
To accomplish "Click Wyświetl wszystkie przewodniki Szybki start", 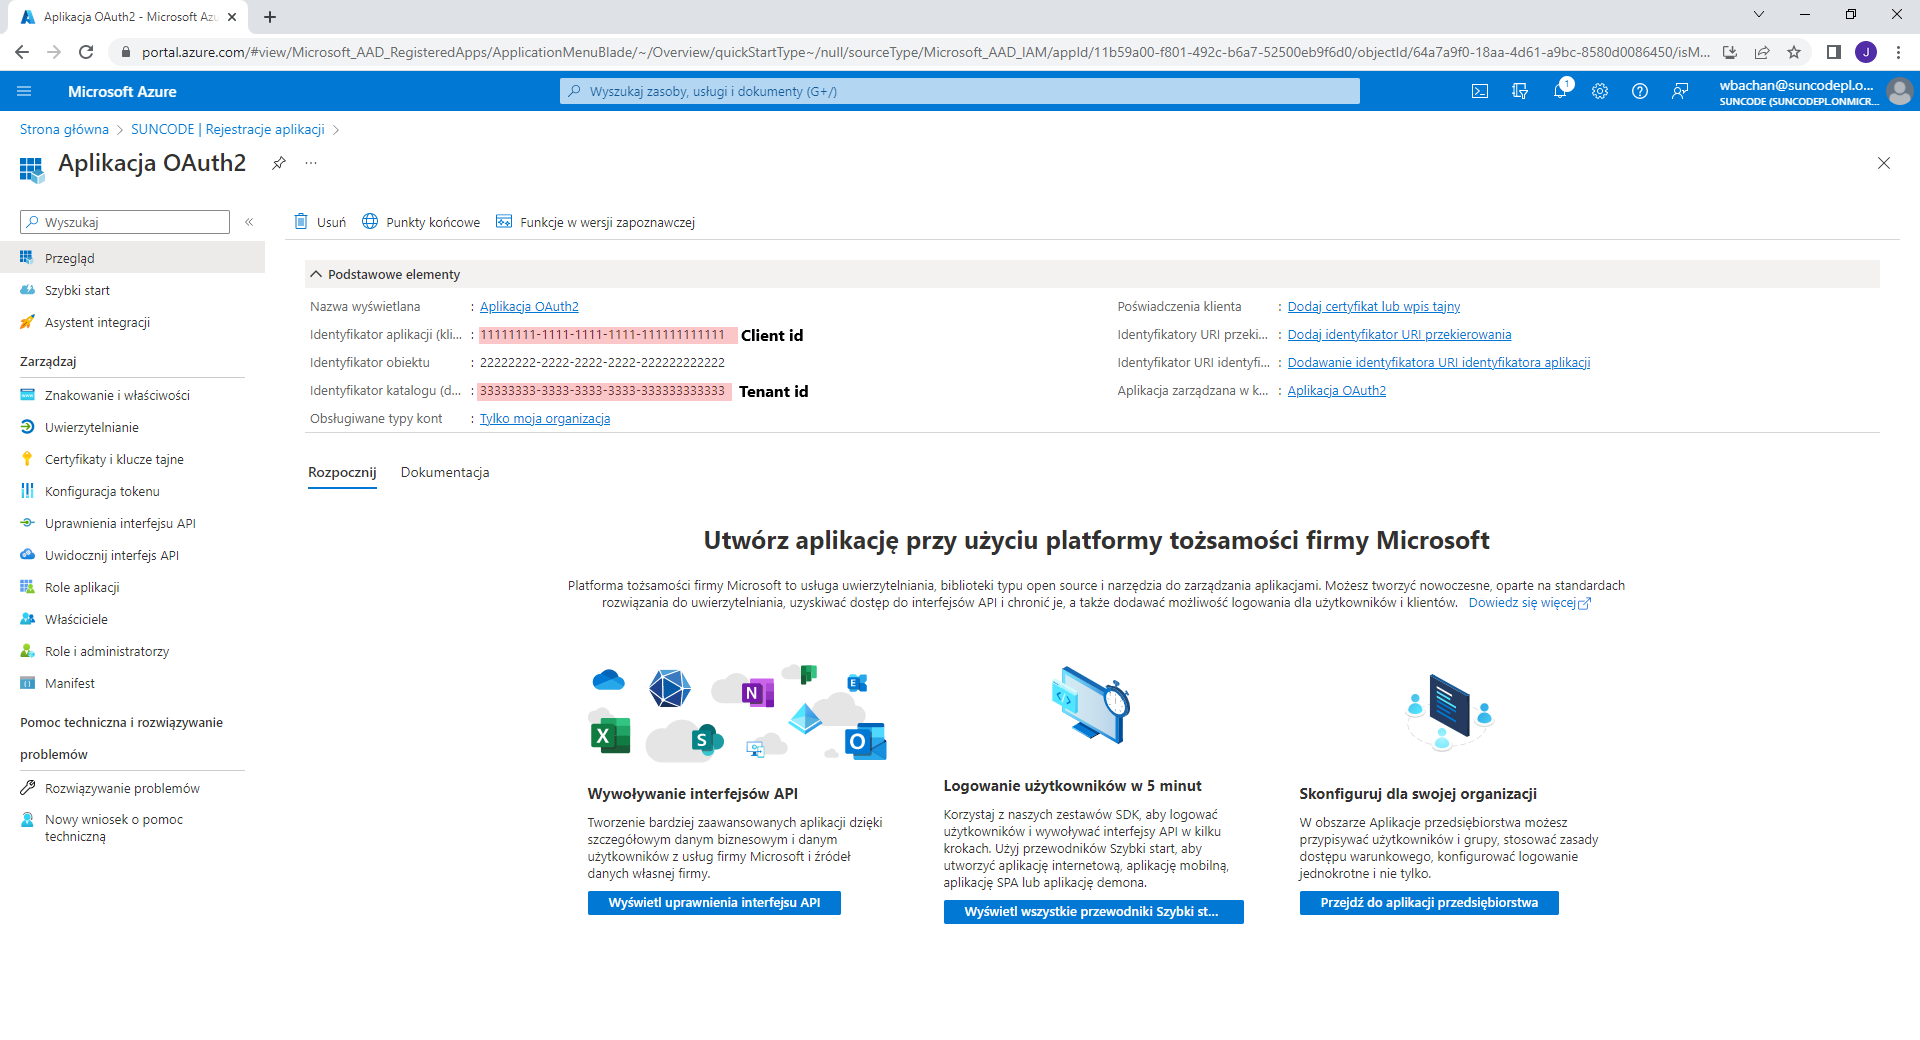I will [1094, 912].
